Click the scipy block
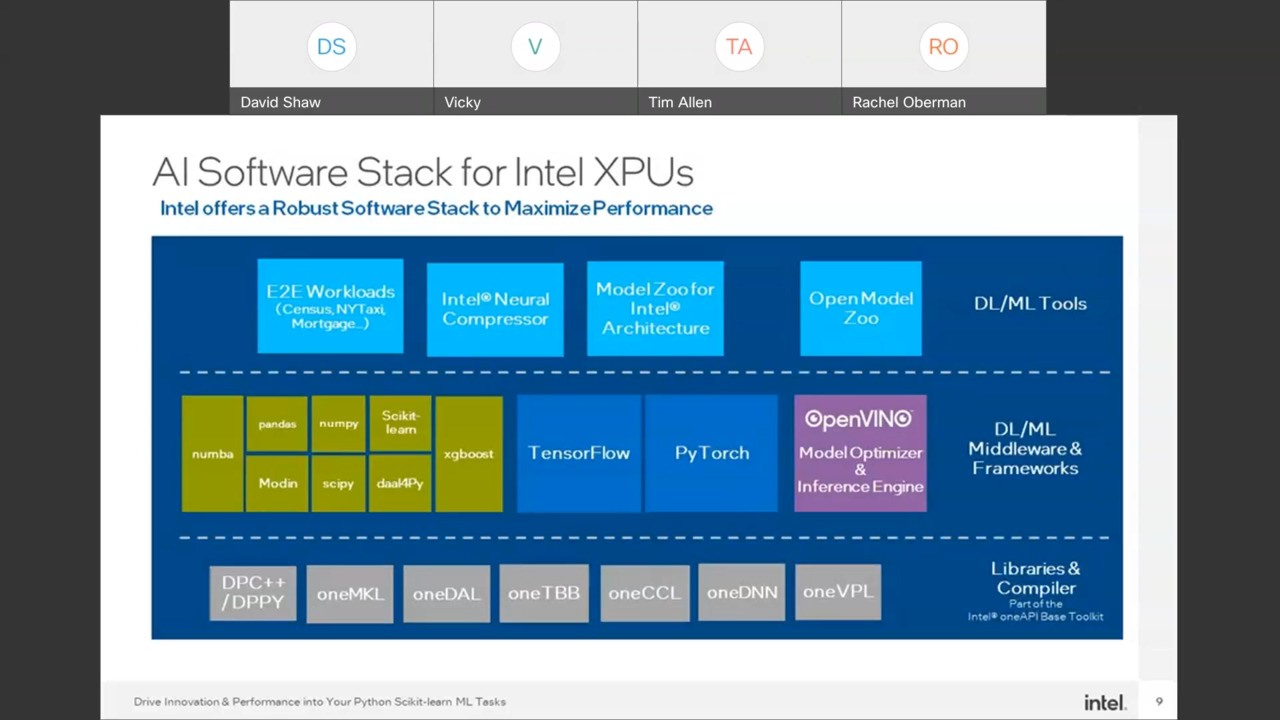Screen dimensions: 1280x720 click(338, 484)
